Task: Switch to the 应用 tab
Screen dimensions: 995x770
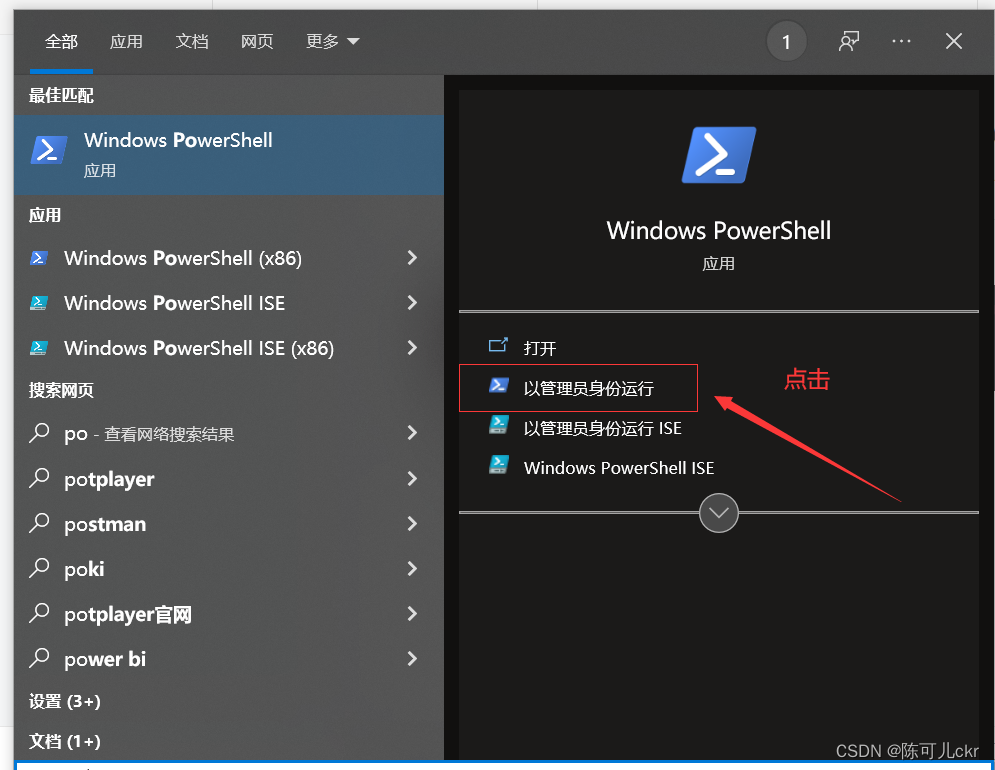Action: (x=126, y=41)
